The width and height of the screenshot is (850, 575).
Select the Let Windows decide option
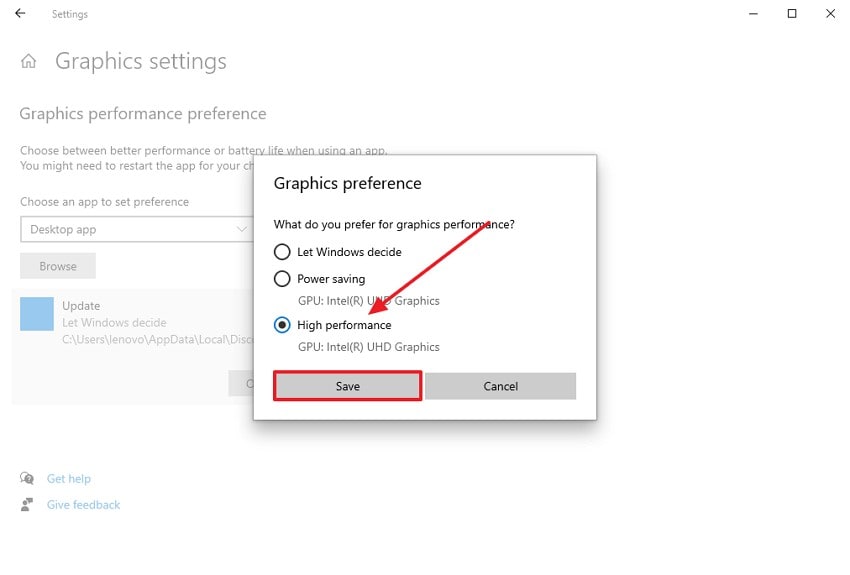click(282, 252)
